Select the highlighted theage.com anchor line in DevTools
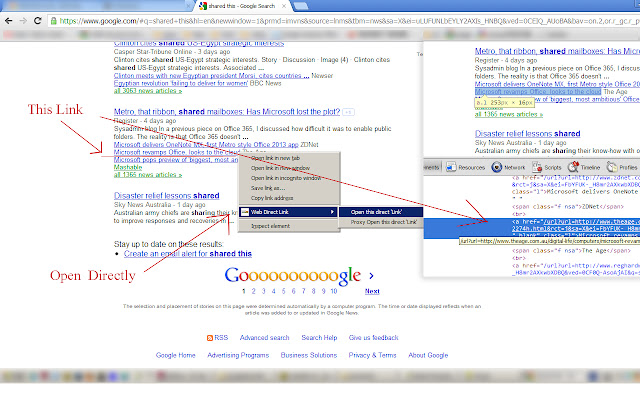 point(531,229)
